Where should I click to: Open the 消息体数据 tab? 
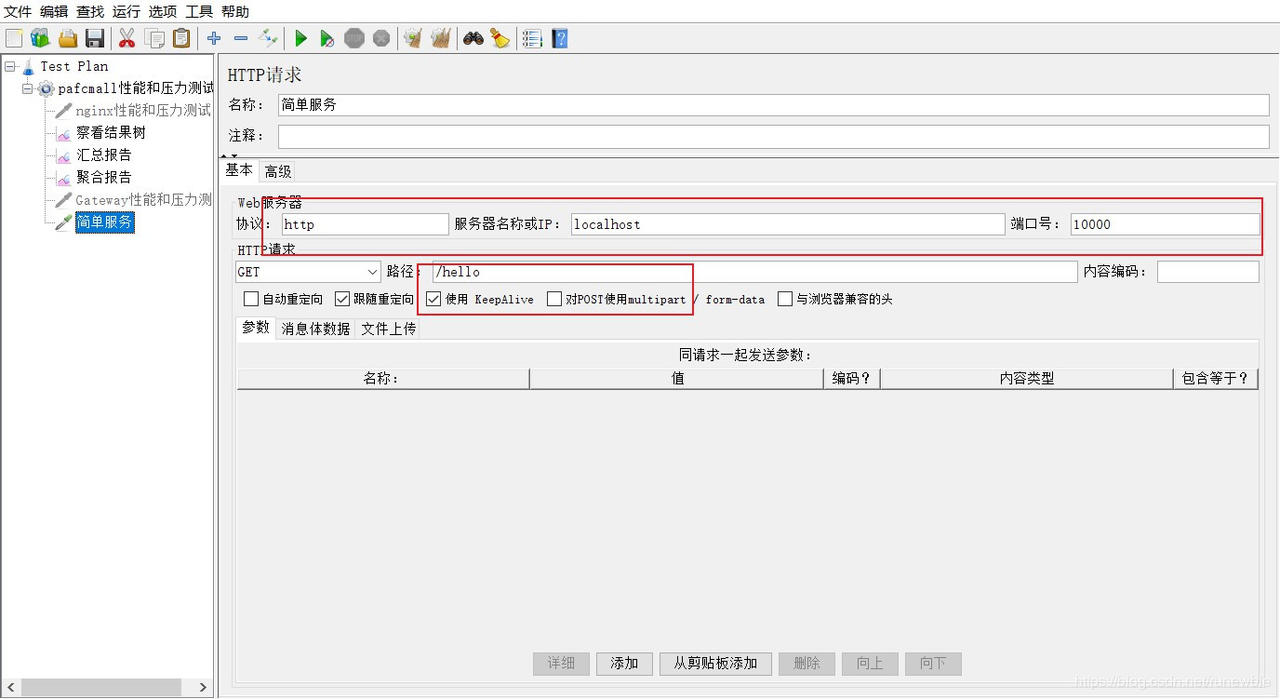click(315, 328)
